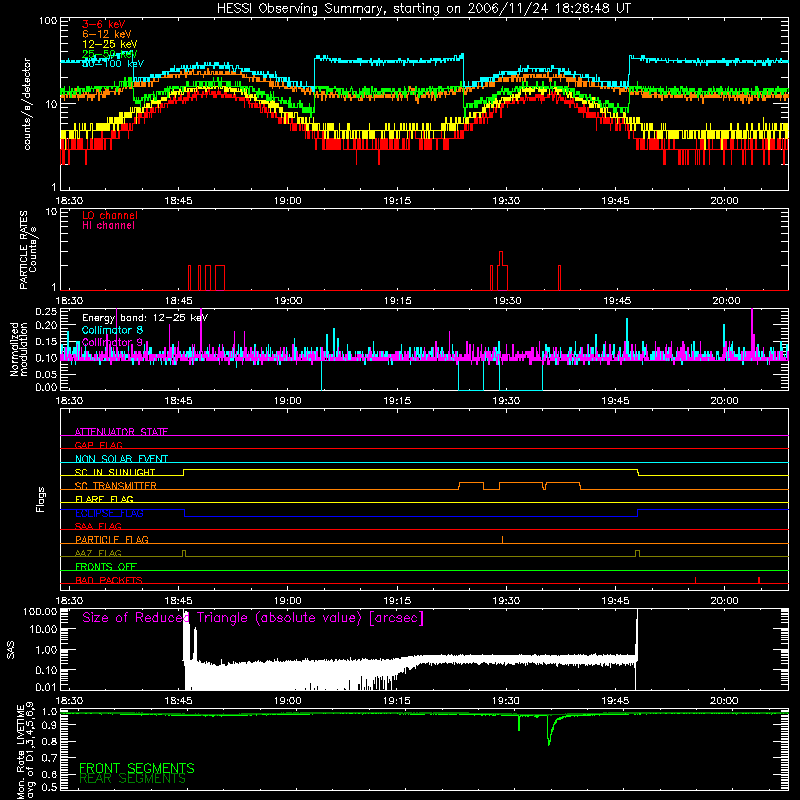
Task: Click the ATTENUATOR STATE flag label
Action: 121,432
